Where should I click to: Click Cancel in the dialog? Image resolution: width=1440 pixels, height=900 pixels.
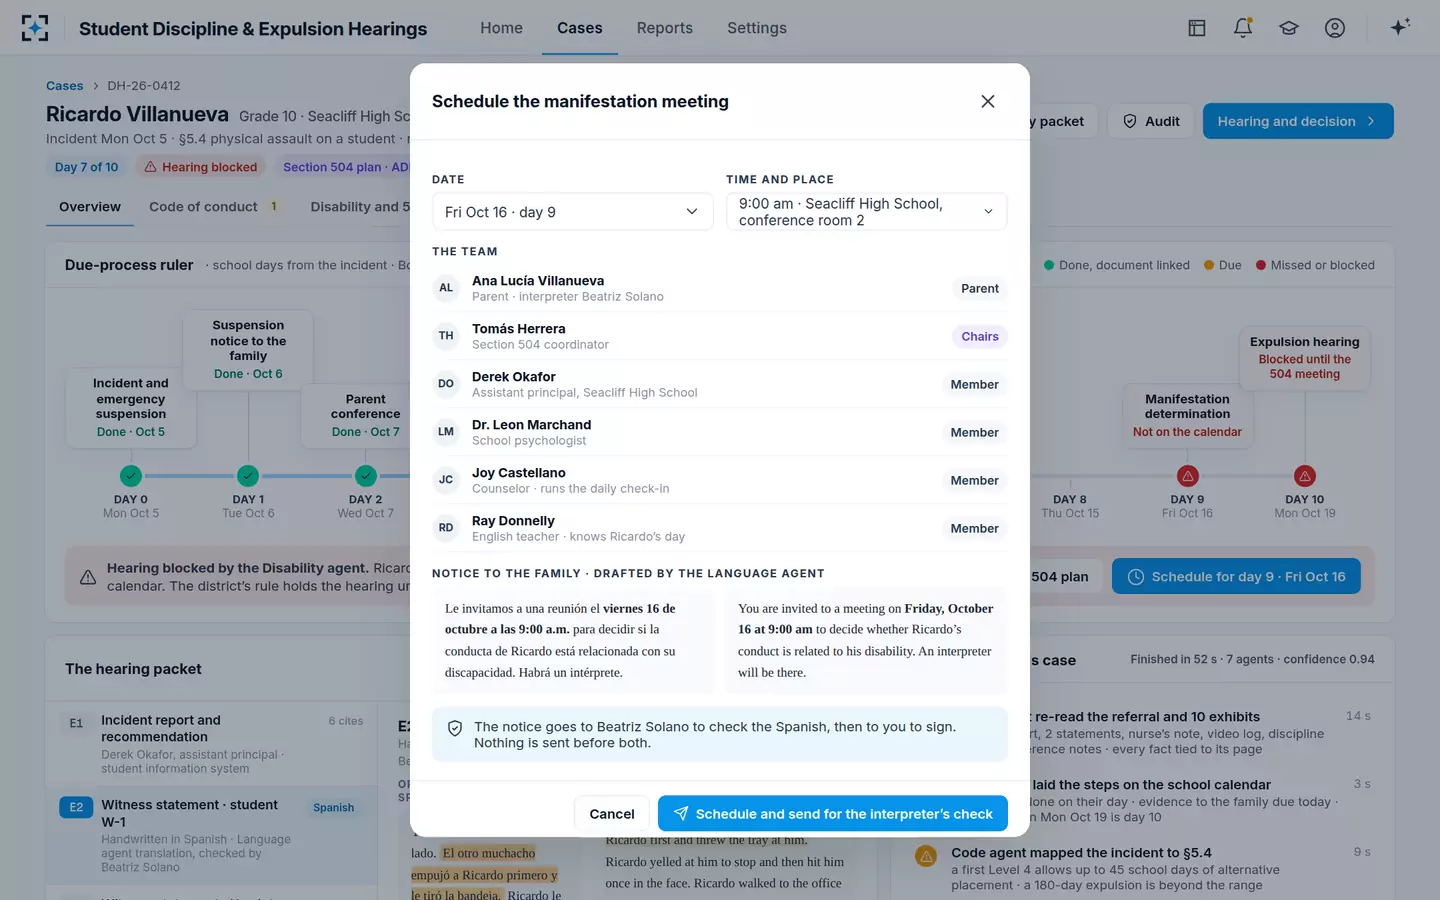pos(612,814)
